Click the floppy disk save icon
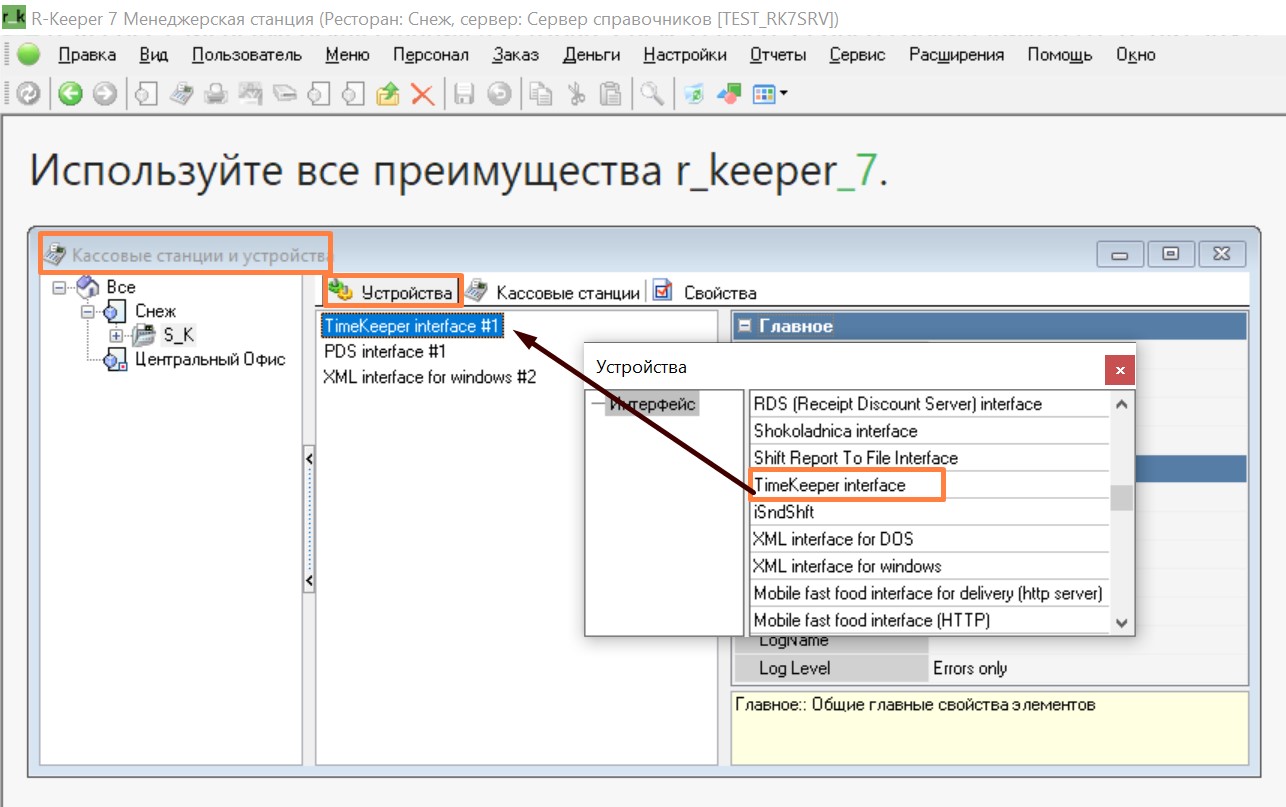 464,94
